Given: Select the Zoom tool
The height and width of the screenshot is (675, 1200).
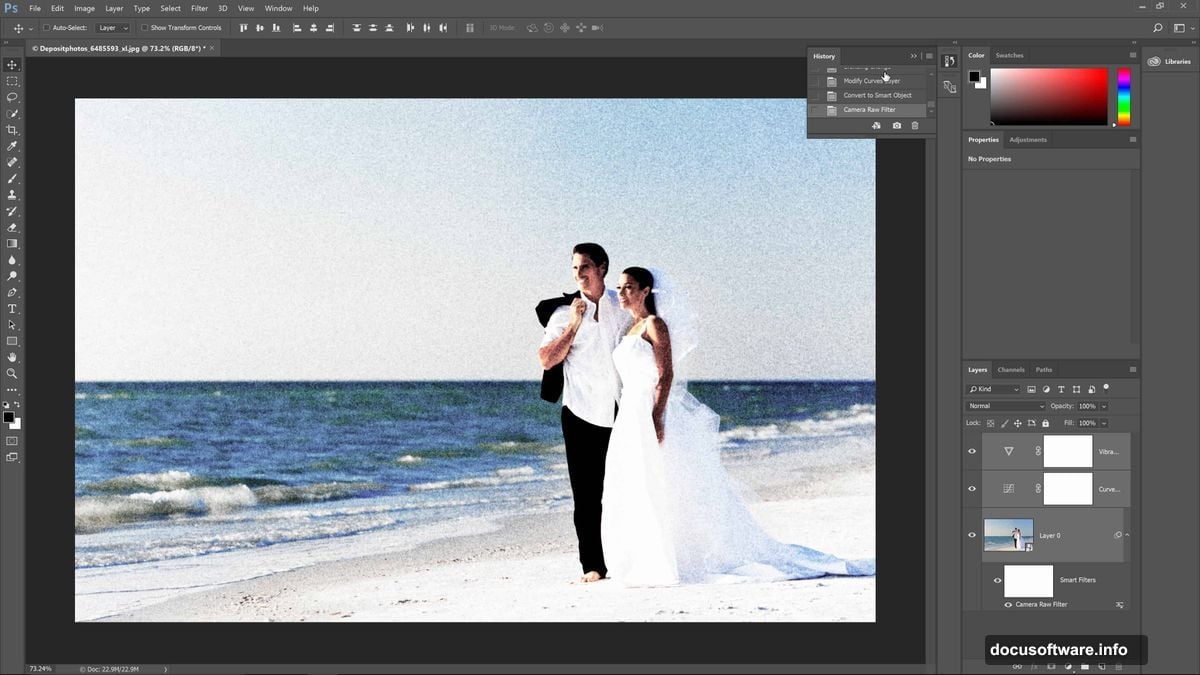Looking at the screenshot, I should (x=12, y=373).
